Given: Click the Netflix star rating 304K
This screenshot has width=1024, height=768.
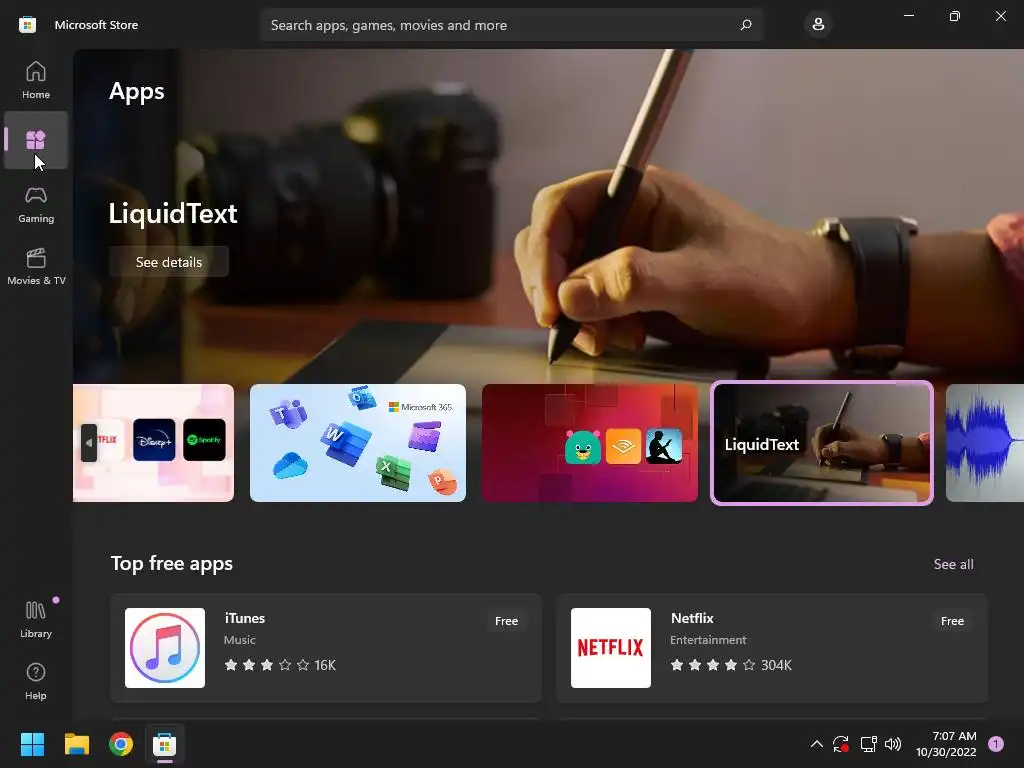Looking at the screenshot, I should point(731,665).
